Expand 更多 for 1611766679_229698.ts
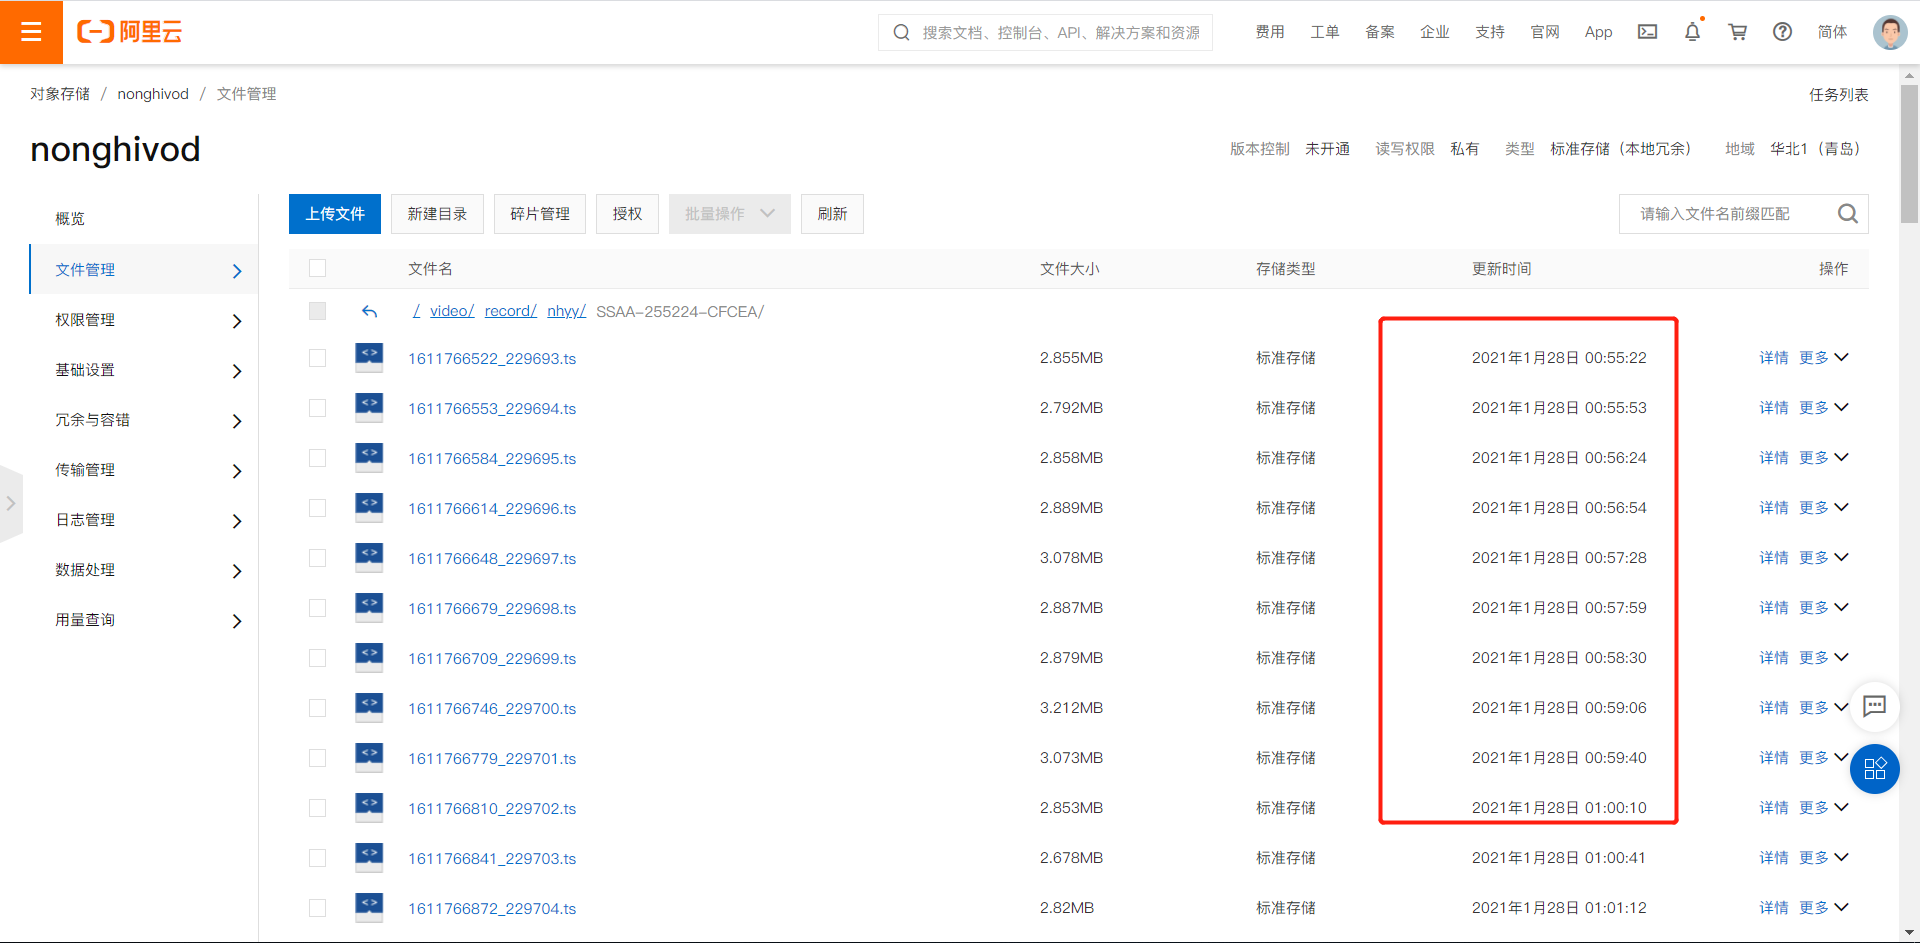The width and height of the screenshot is (1920, 943). (1824, 608)
